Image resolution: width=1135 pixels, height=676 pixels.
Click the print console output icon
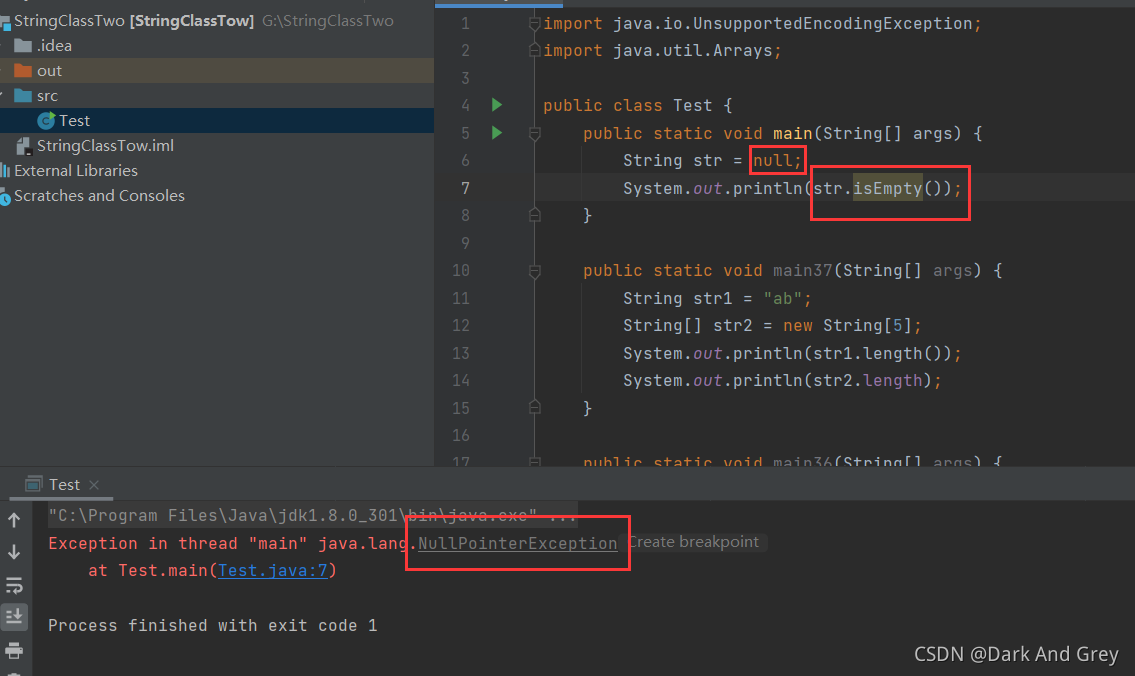pyautogui.click(x=14, y=650)
